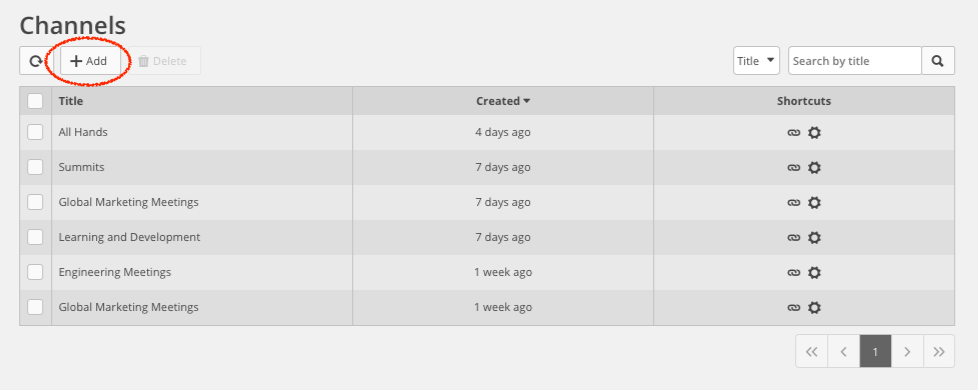Viewport: 978px width, 390px height.
Task: Open settings gear for Engineering Meetings
Action: 814,272
